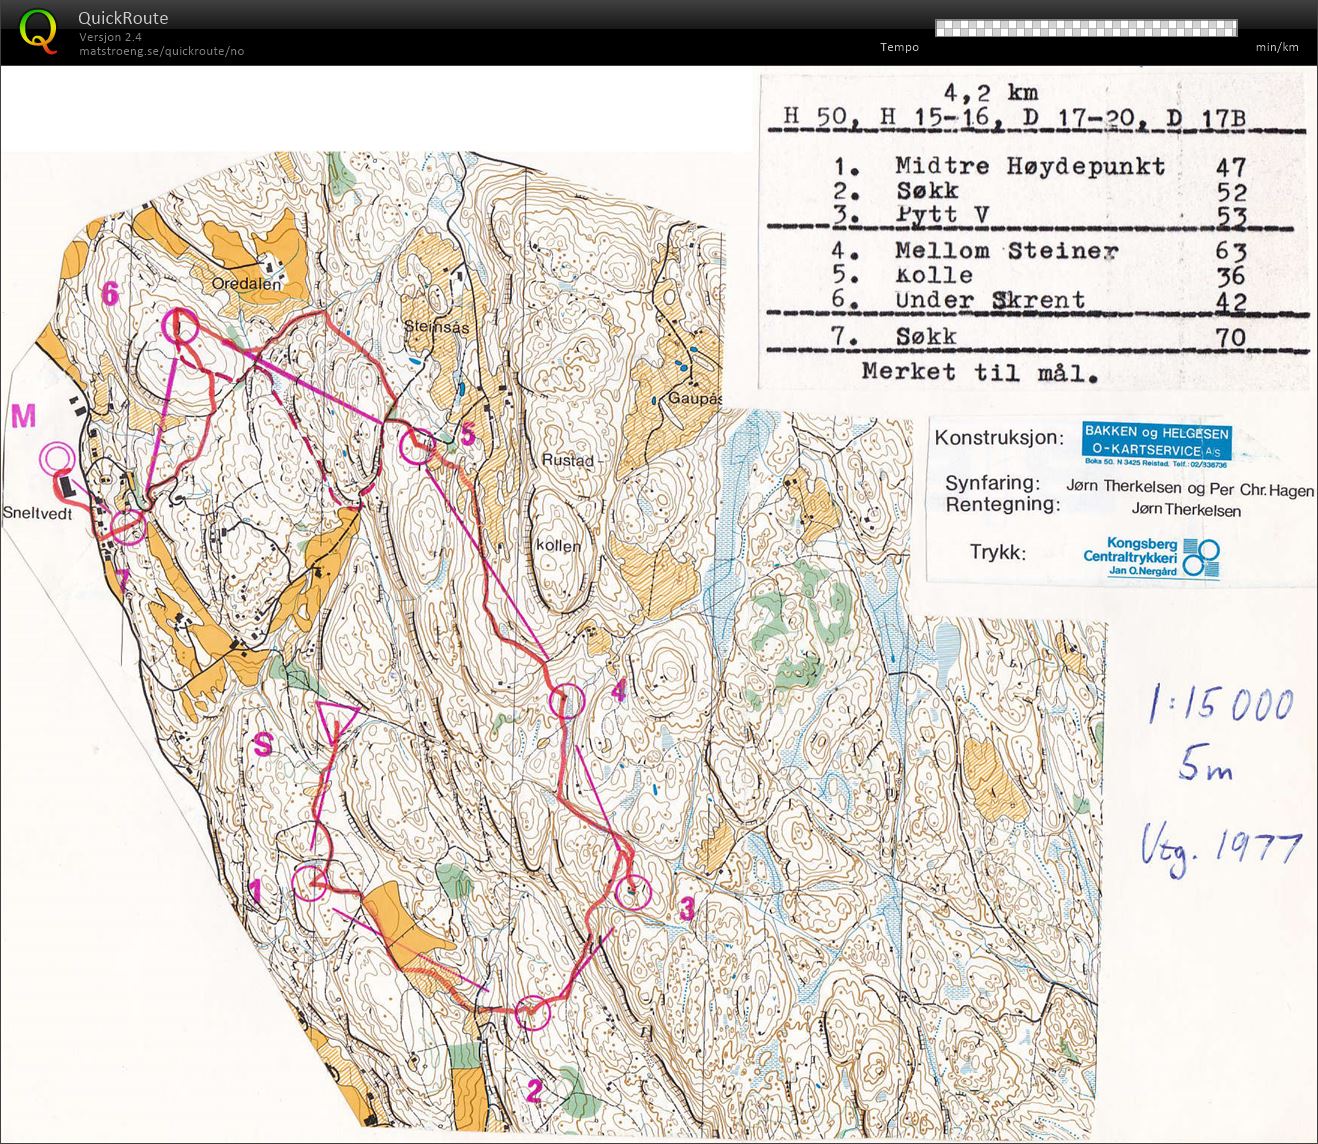This screenshot has width=1318, height=1144.
Task: Click the min/km unit label
Action: (1277, 47)
